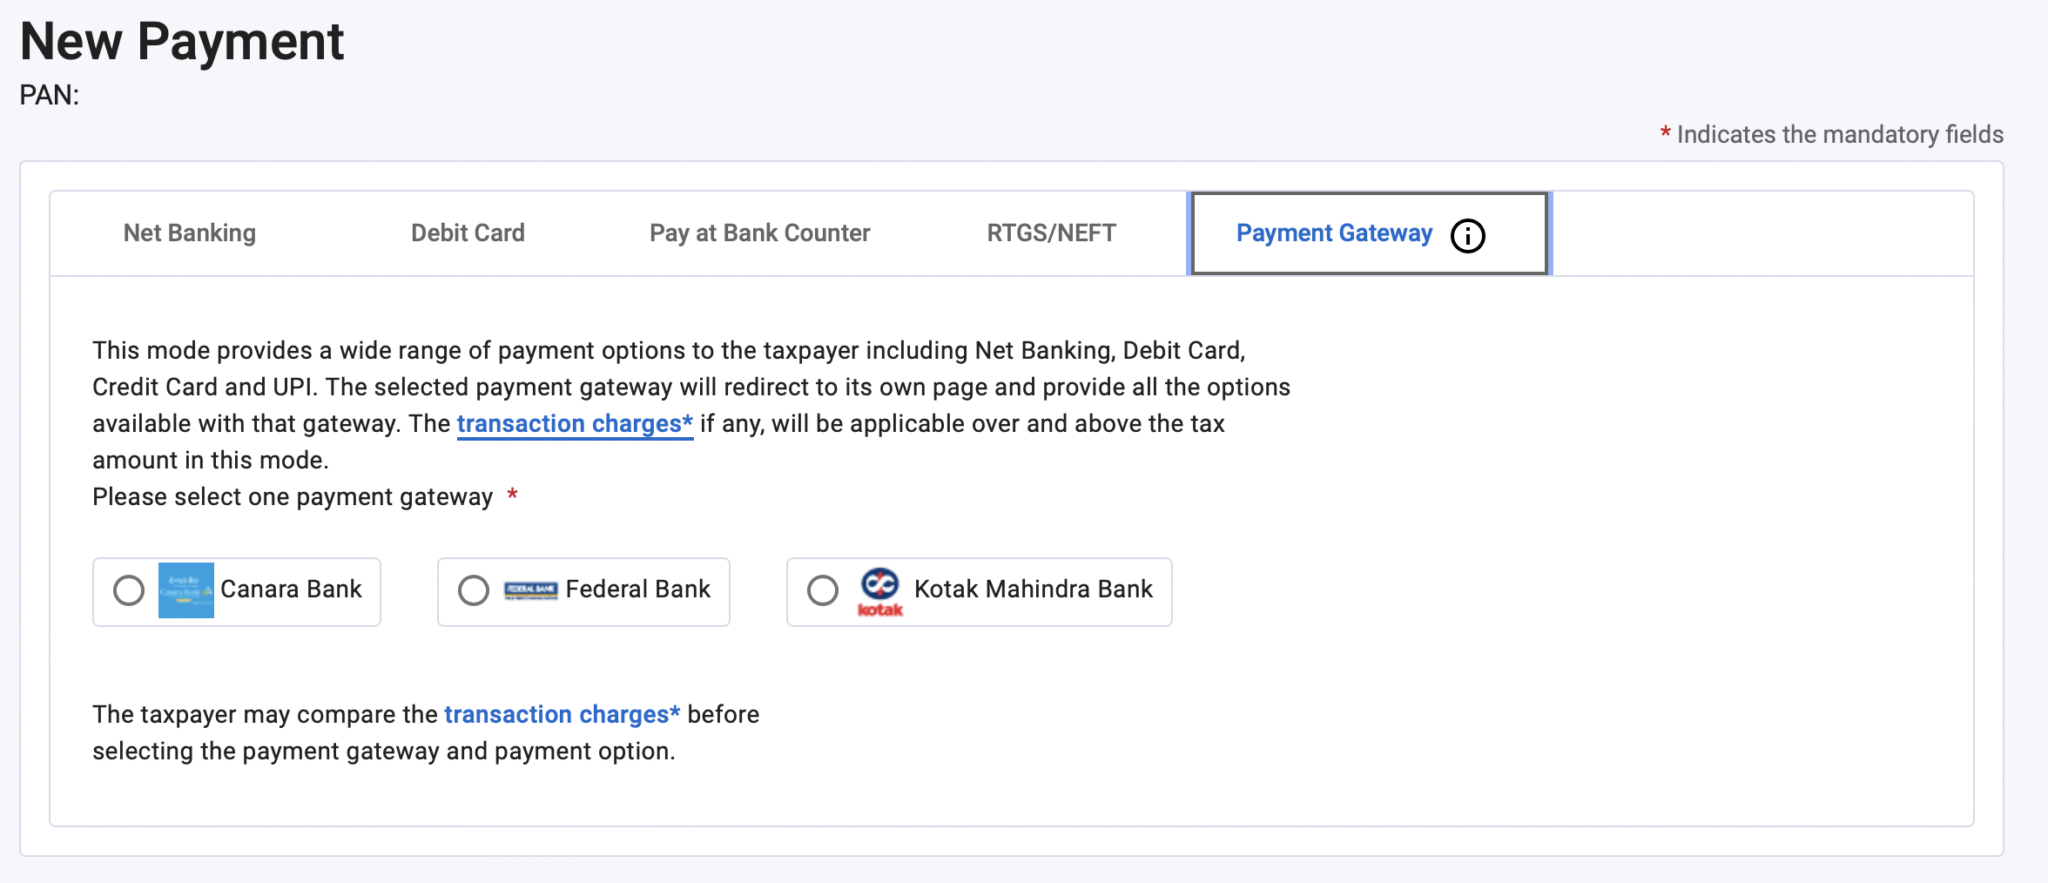This screenshot has height=883, width=2048.
Task: Click the info icon beside Payment Gateway
Action: [1467, 236]
